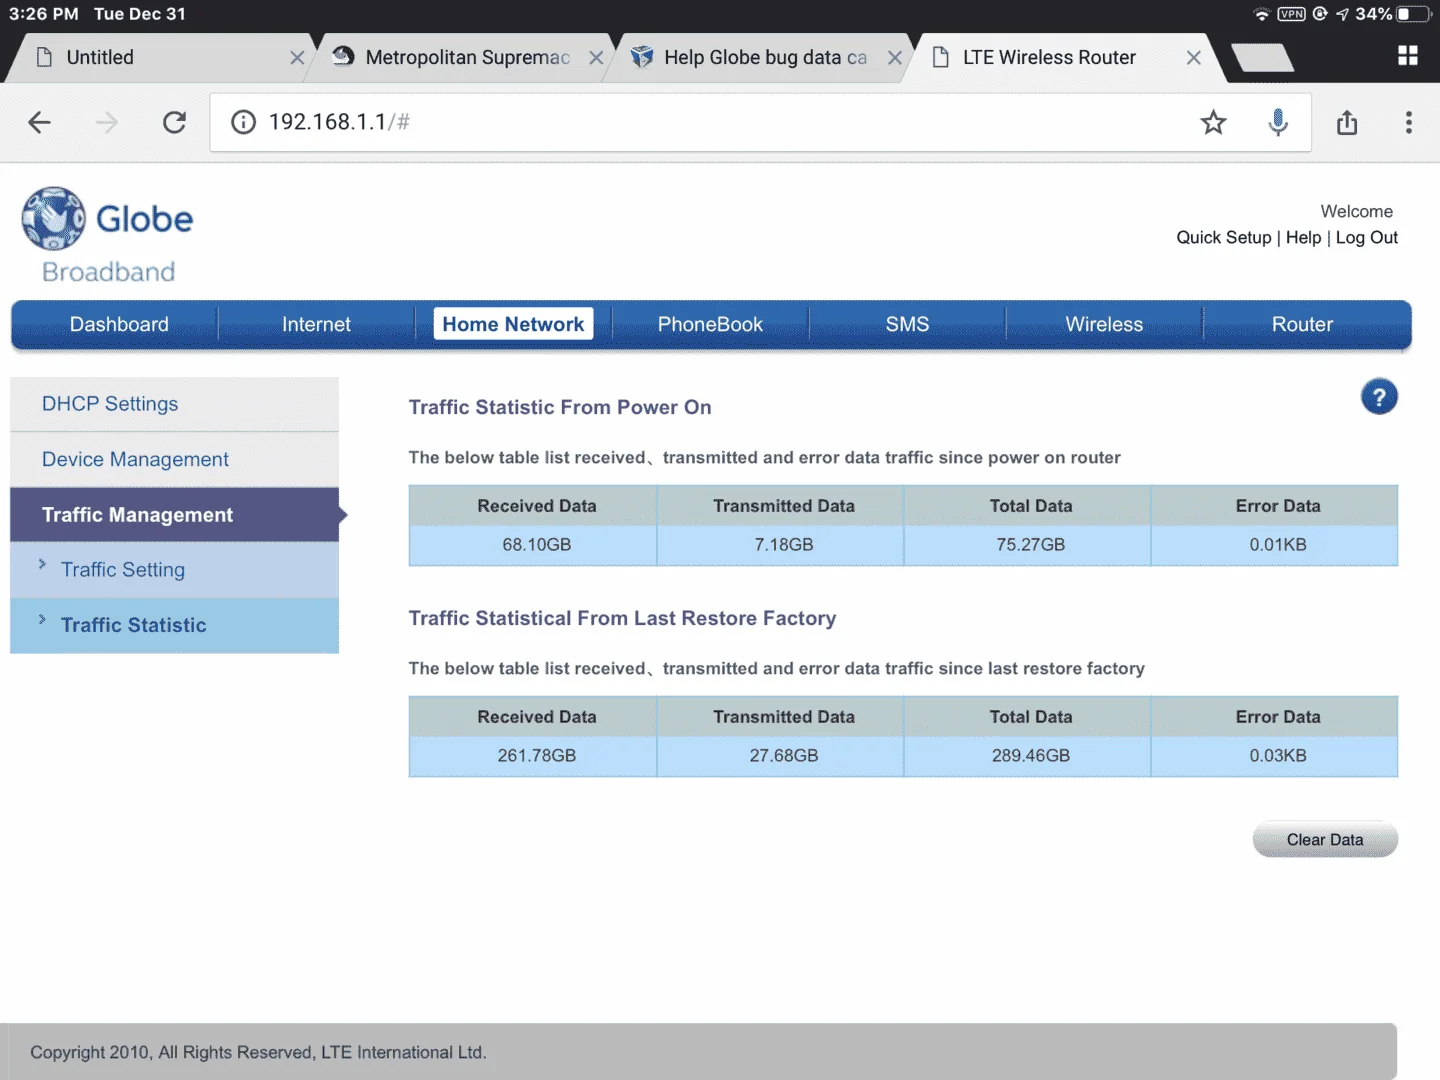Click the 0.03KB error data cell

[1277, 756]
